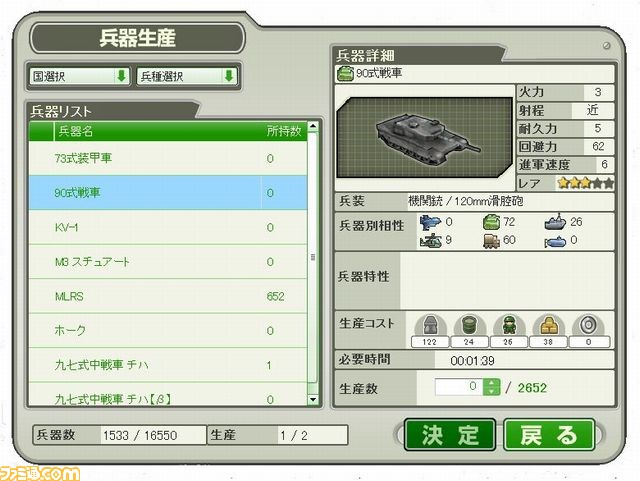Click the submarine affinity icon
Screen dimensions: 640x481
click(x=555, y=242)
